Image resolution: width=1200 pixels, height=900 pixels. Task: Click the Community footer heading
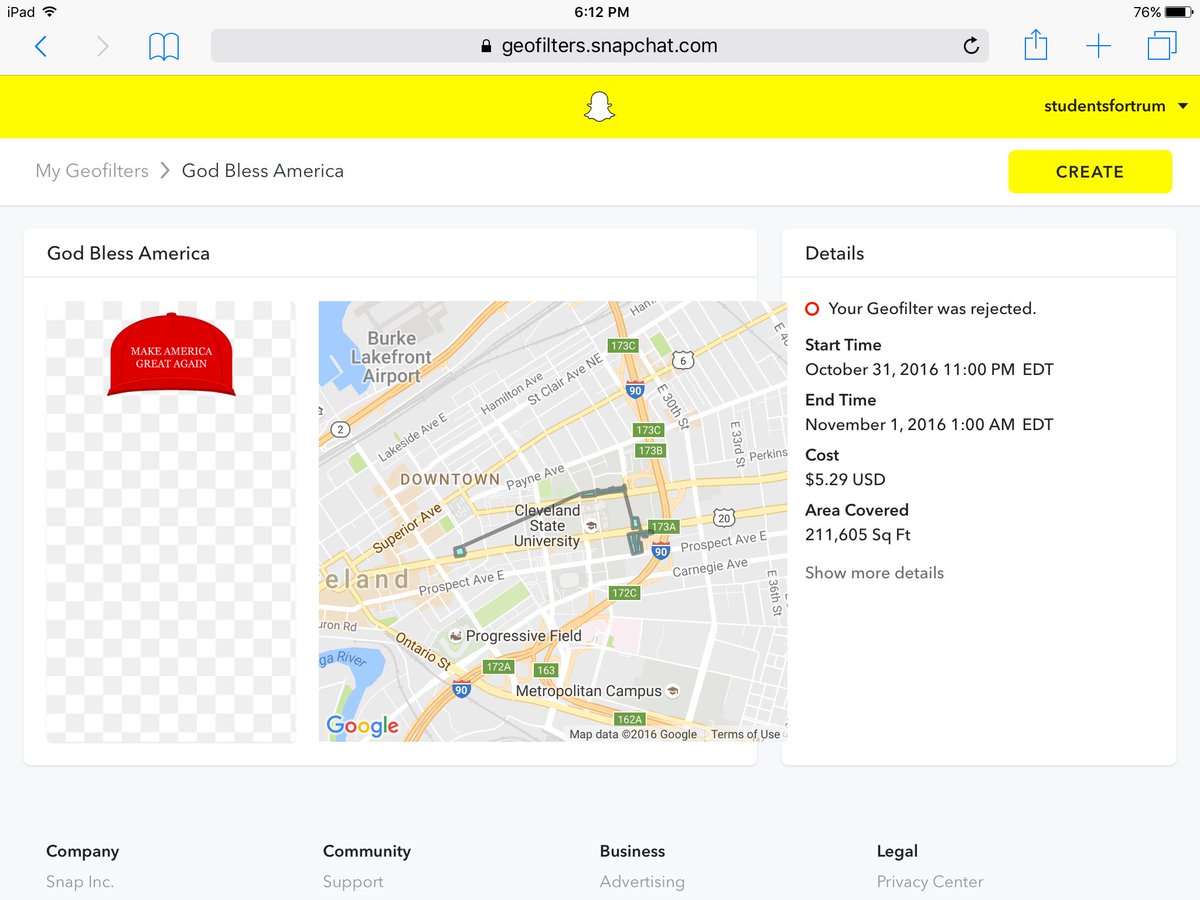tap(367, 851)
